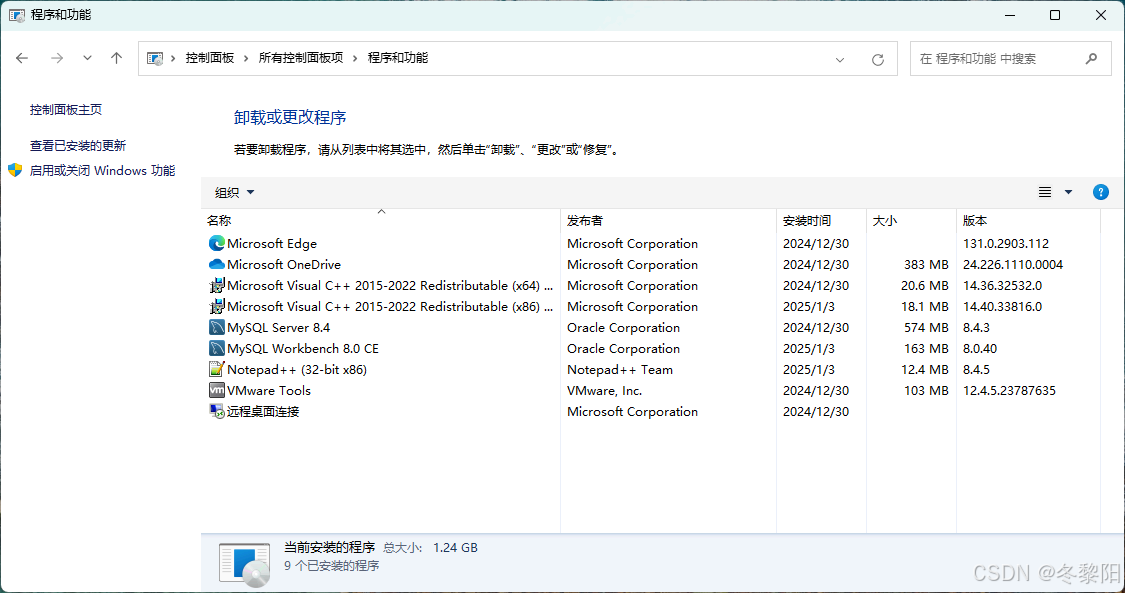Expand chevron before 控制面板 breadcrumb
This screenshot has width=1125, height=593.
[x=173, y=58]
